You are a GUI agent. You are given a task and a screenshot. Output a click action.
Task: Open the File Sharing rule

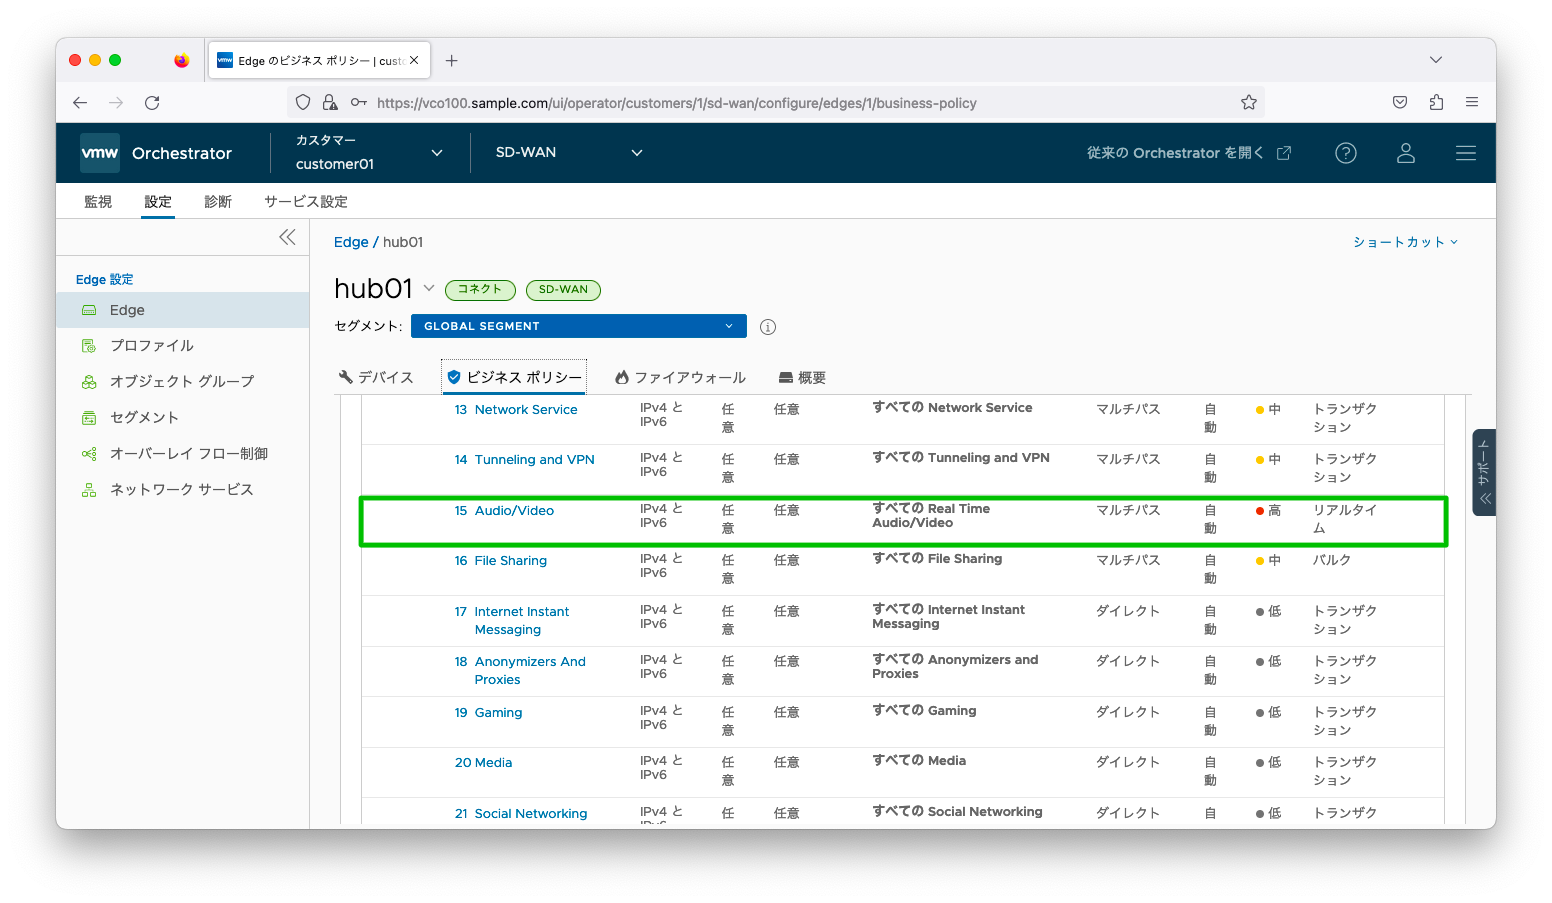coord(511,561)
